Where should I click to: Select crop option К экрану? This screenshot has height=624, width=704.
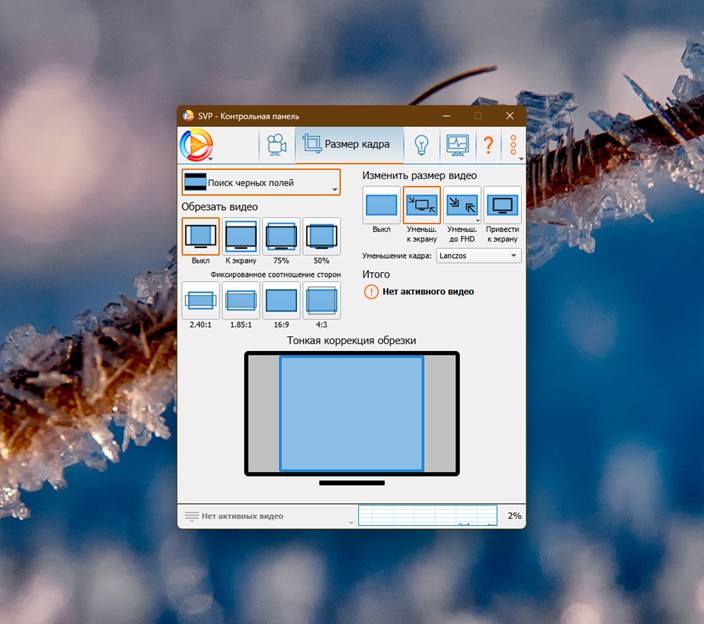(241, 236)
